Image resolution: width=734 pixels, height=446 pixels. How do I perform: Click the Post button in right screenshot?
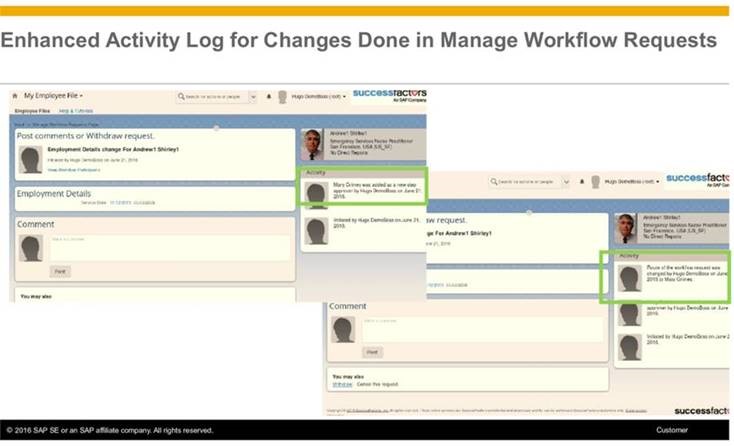[x=373, y=352]
